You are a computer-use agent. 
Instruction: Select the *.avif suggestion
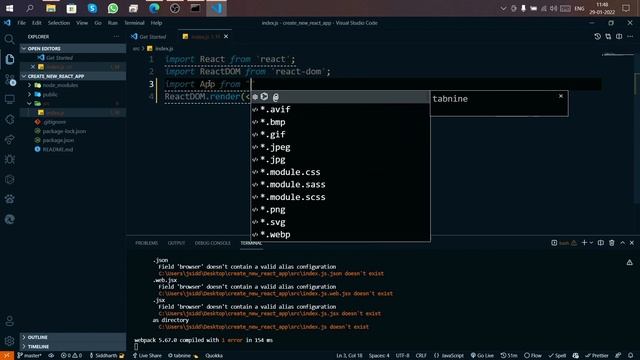coord(340,109)
